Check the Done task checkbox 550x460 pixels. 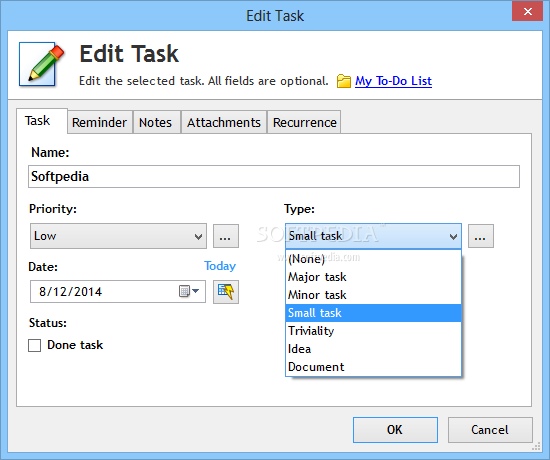(x=34, y=345)
